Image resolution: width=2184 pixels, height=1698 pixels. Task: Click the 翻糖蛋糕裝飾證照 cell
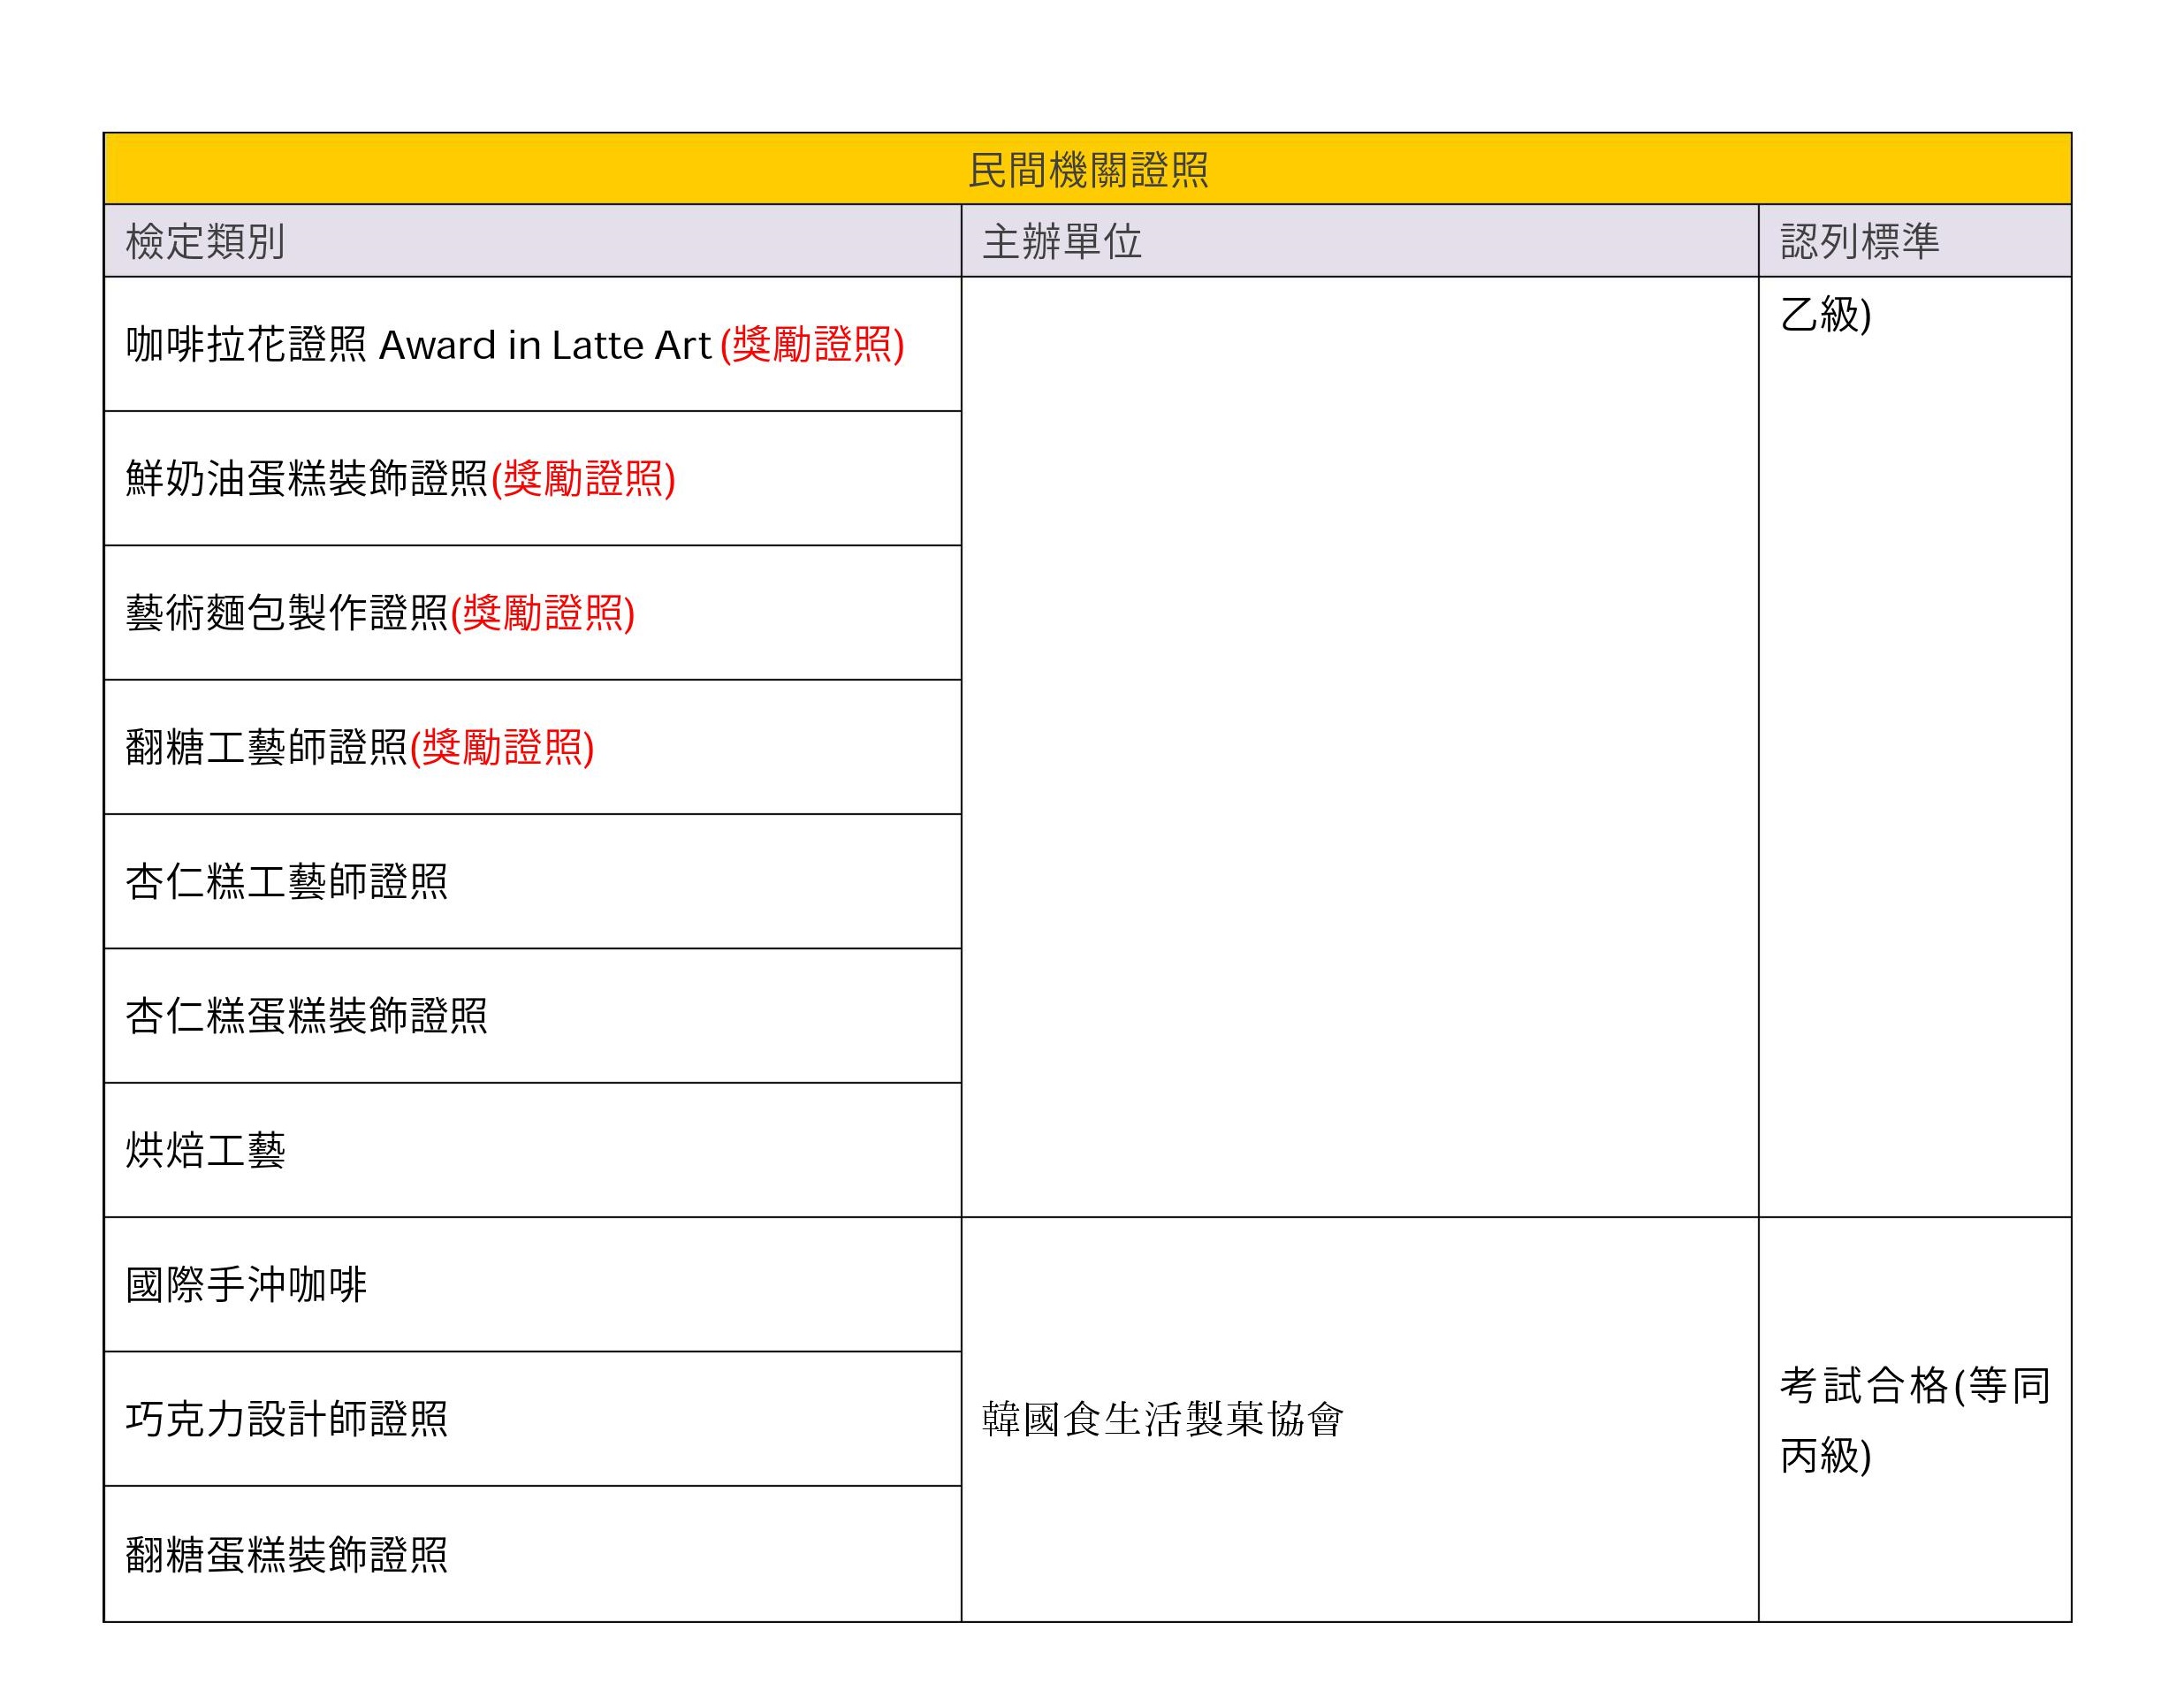[x=286, y=1554]
